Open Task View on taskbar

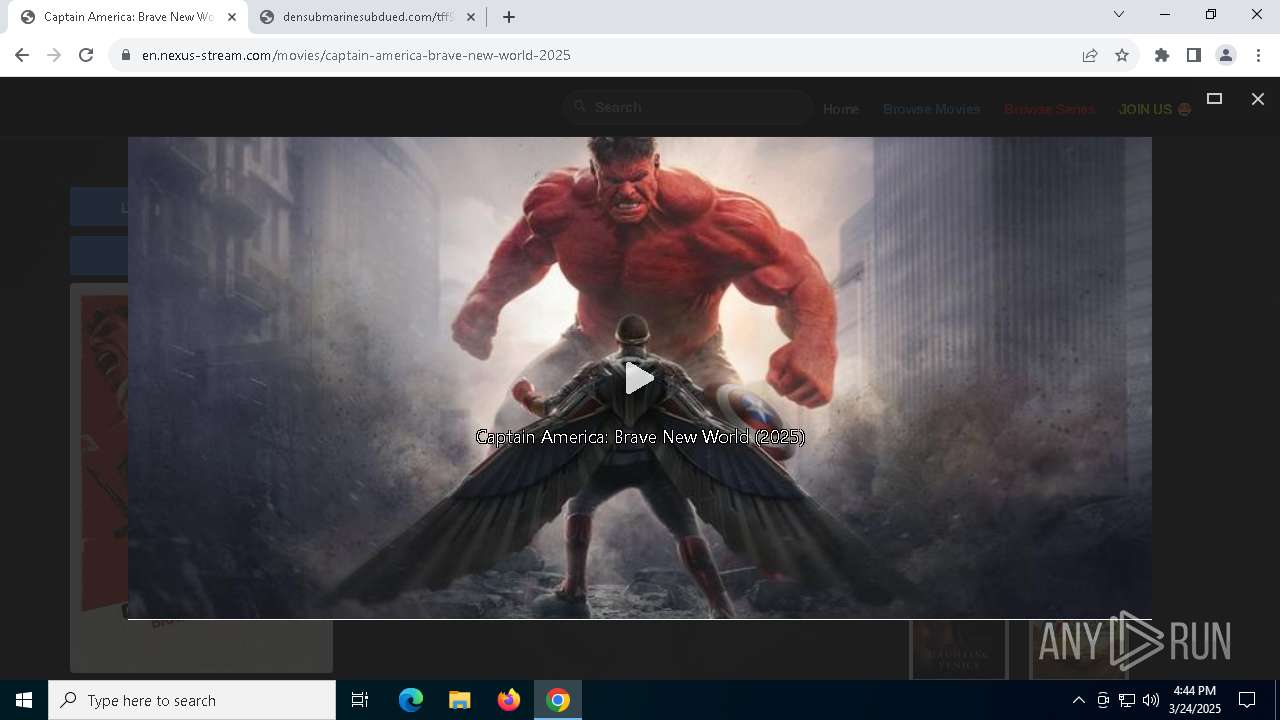360,700
